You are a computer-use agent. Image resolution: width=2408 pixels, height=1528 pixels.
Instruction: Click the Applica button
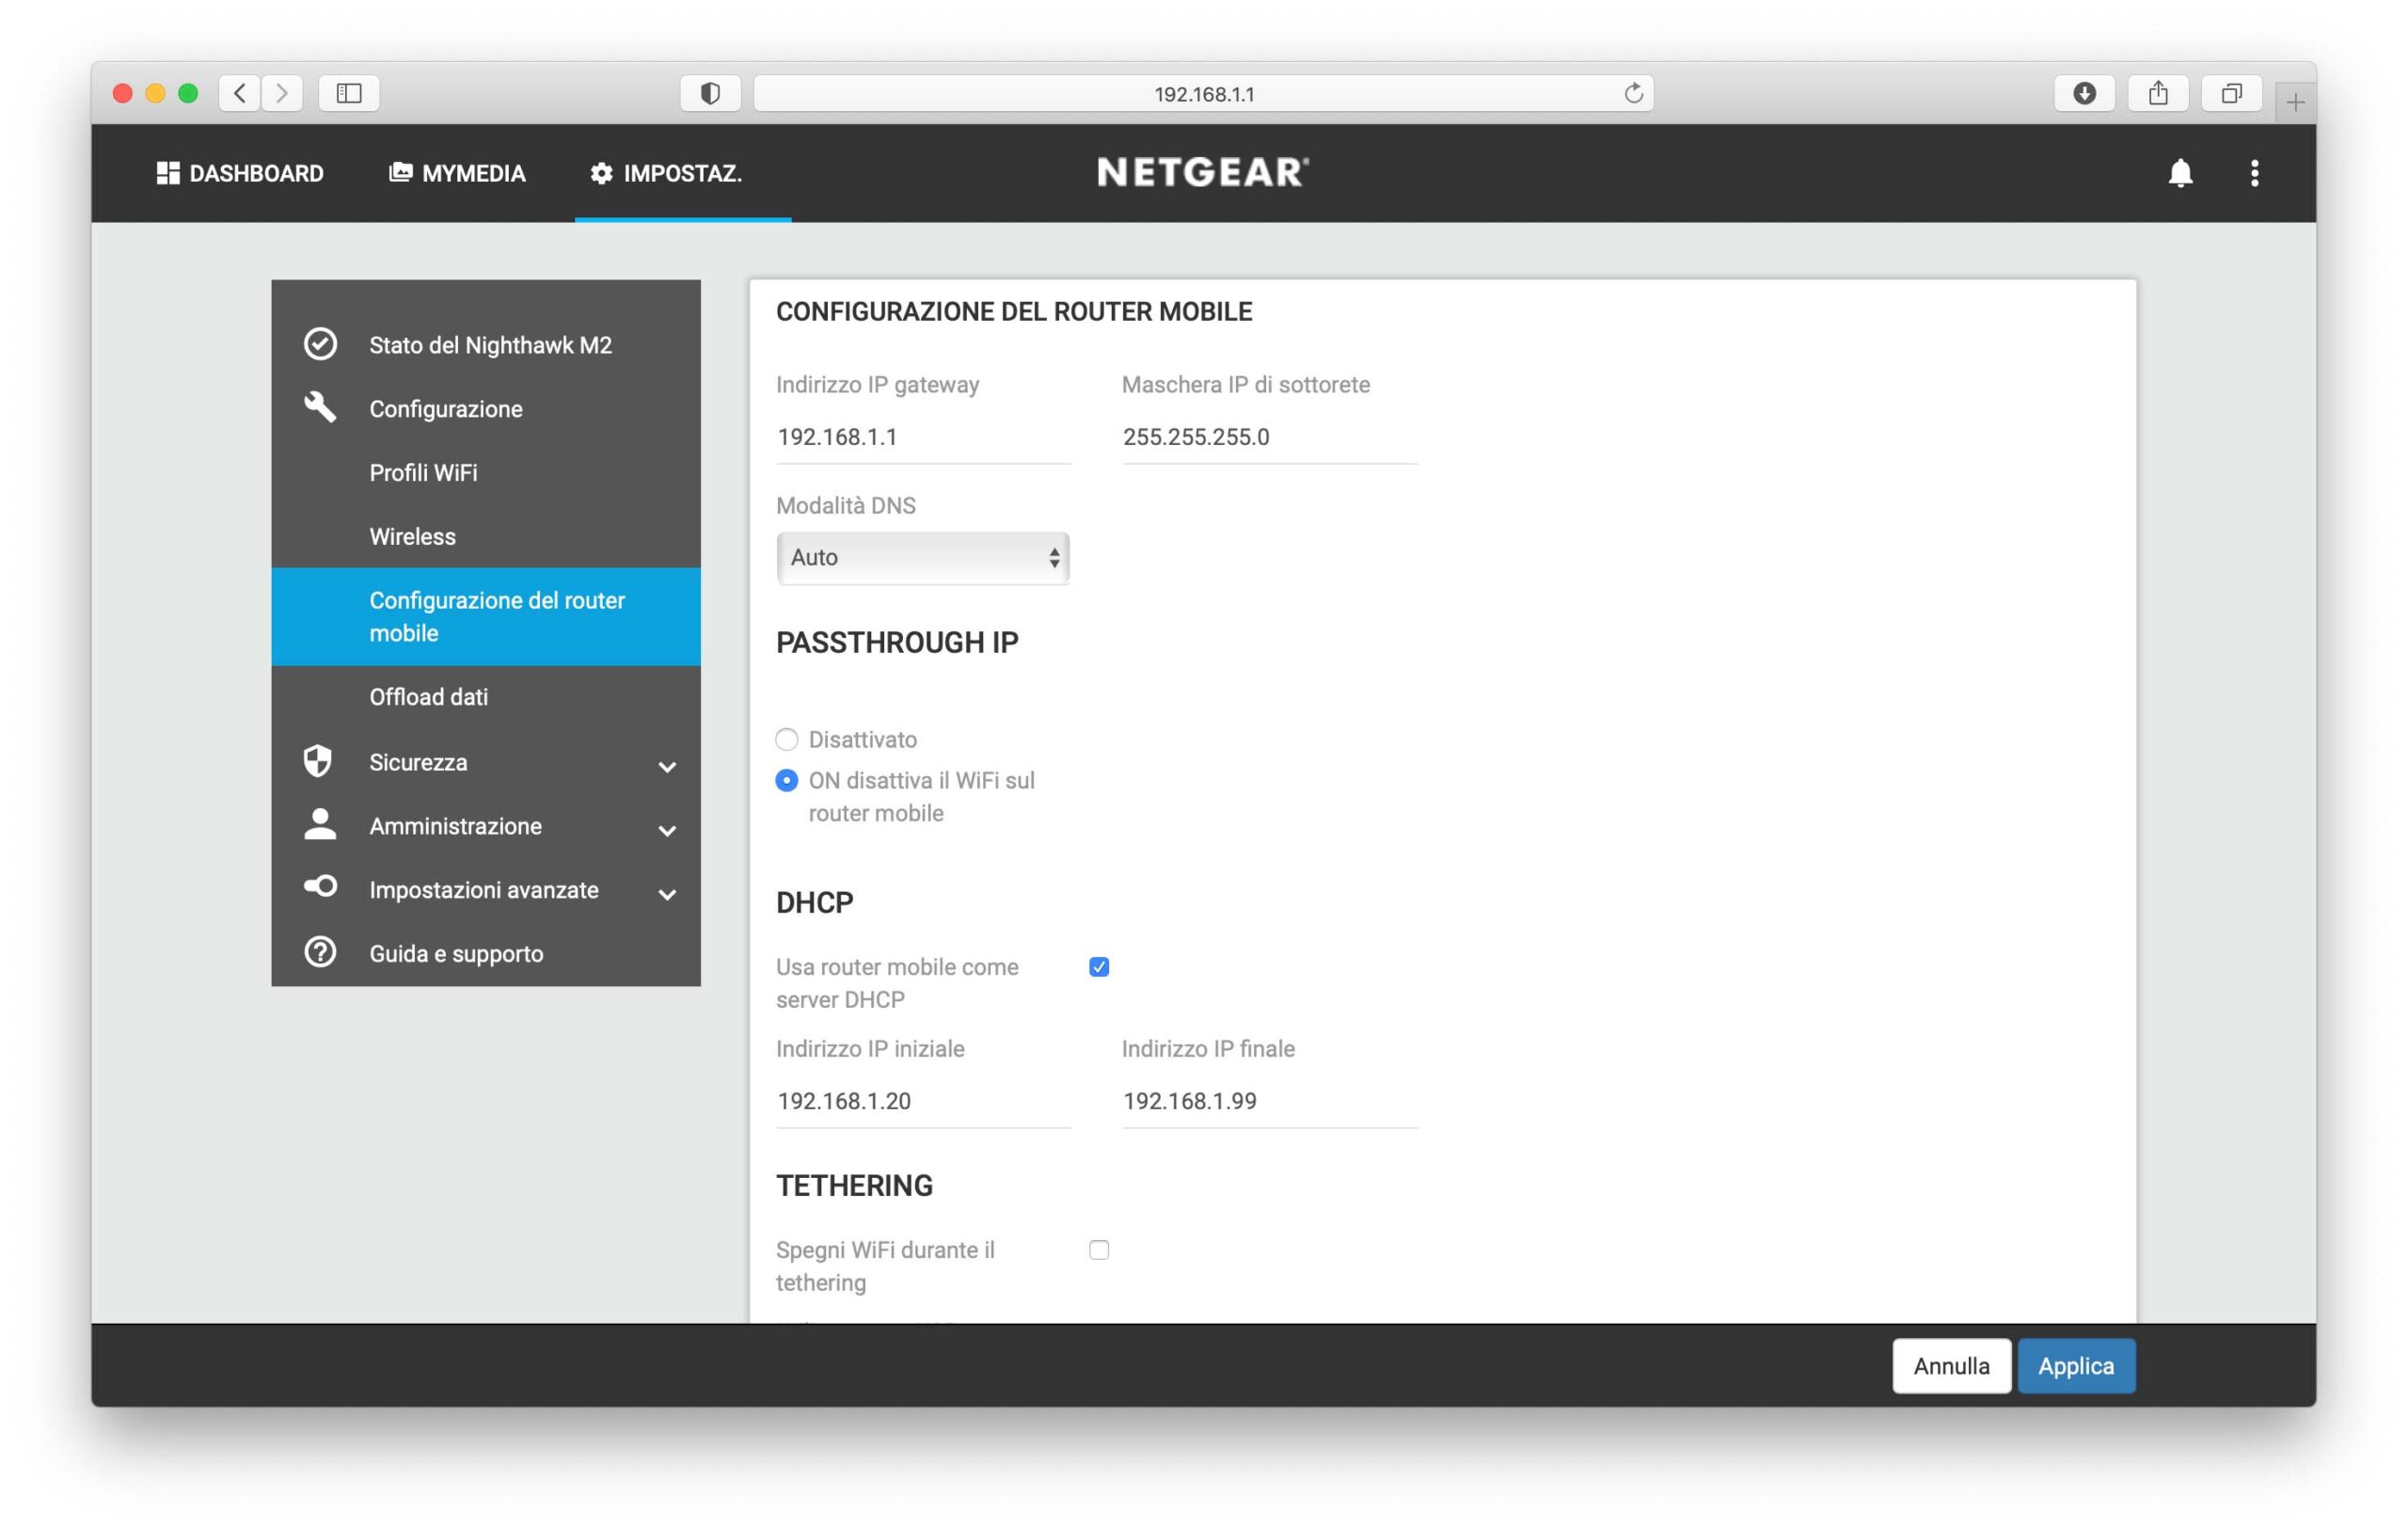point(2076,1365)
